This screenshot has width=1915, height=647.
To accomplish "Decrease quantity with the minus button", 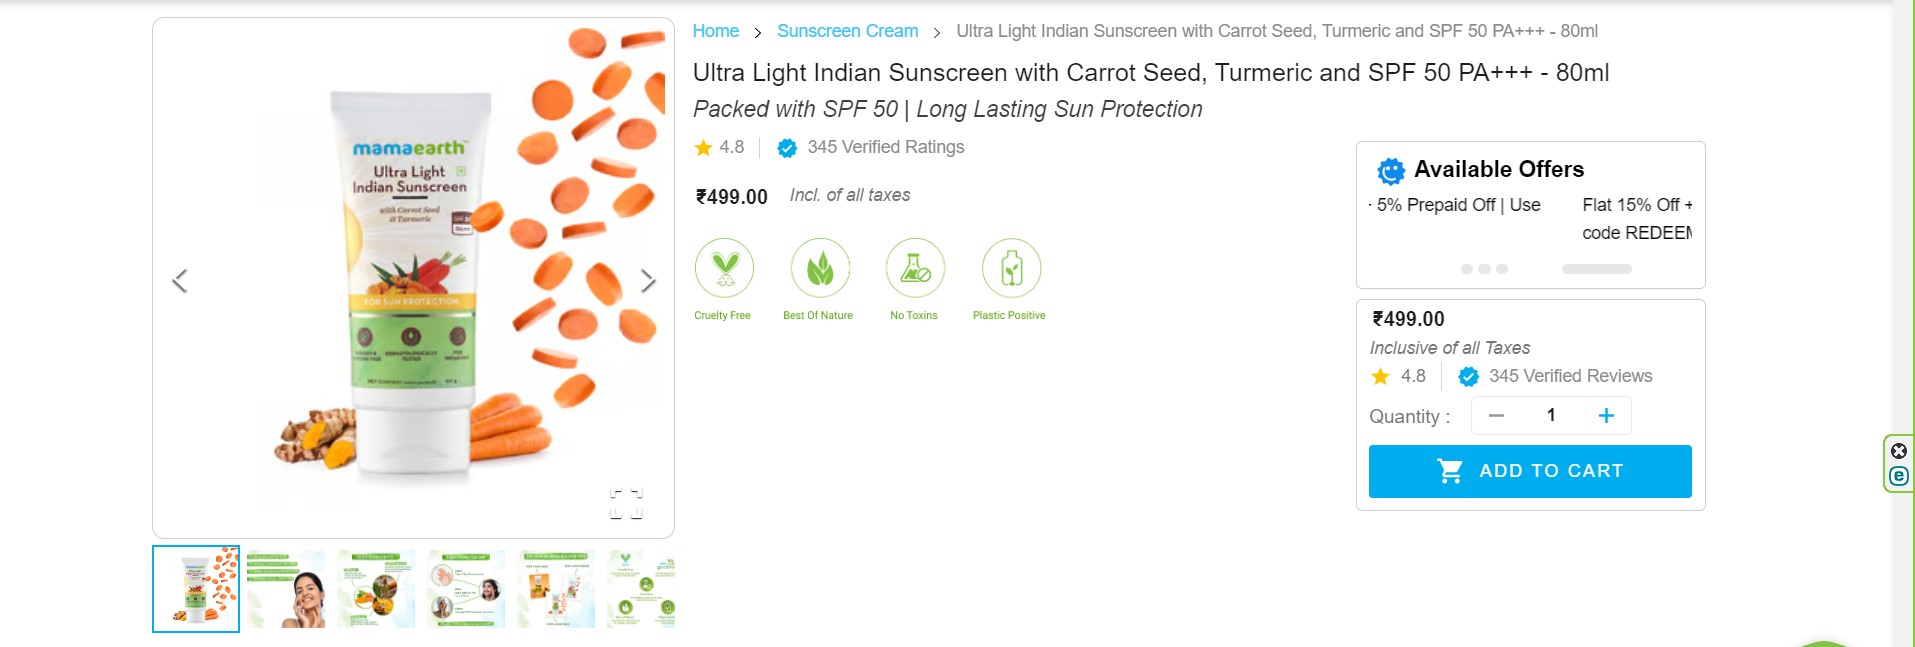I will tap(1496, 416).
